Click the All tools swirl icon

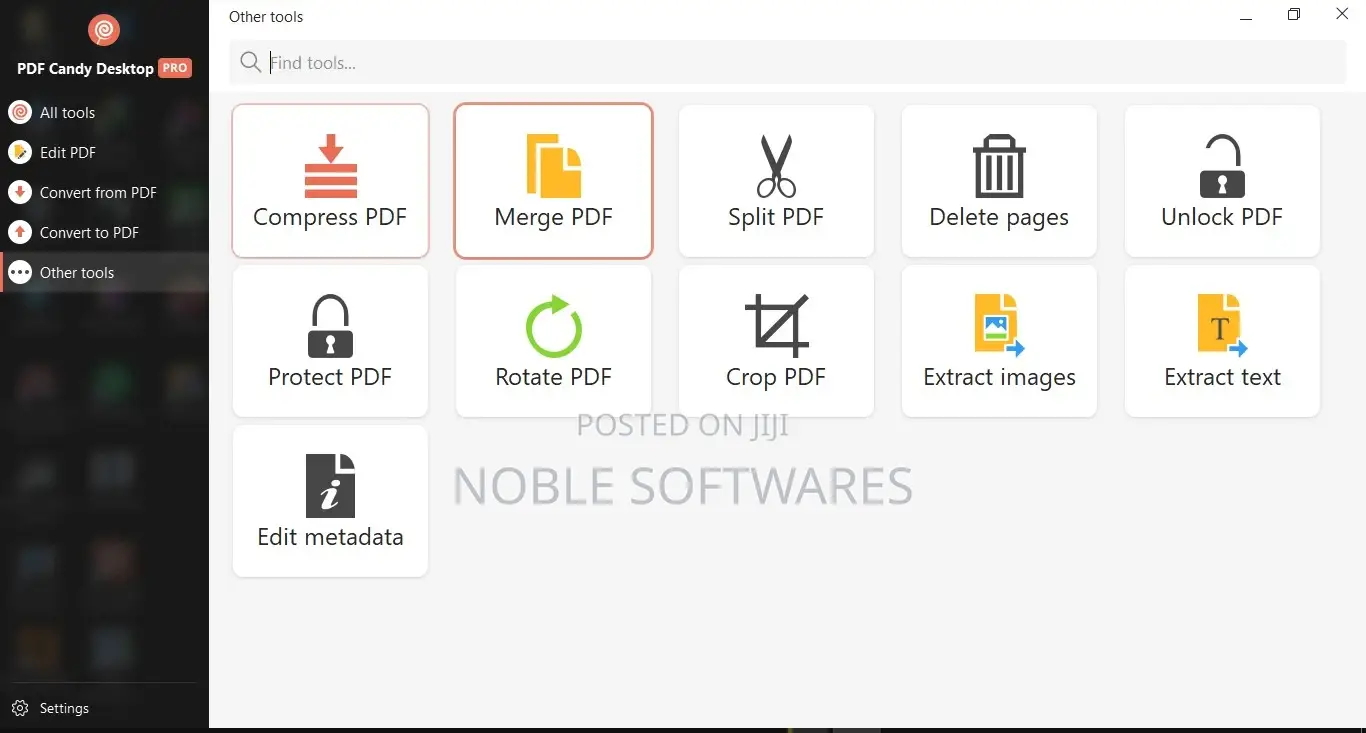(20, 112)
